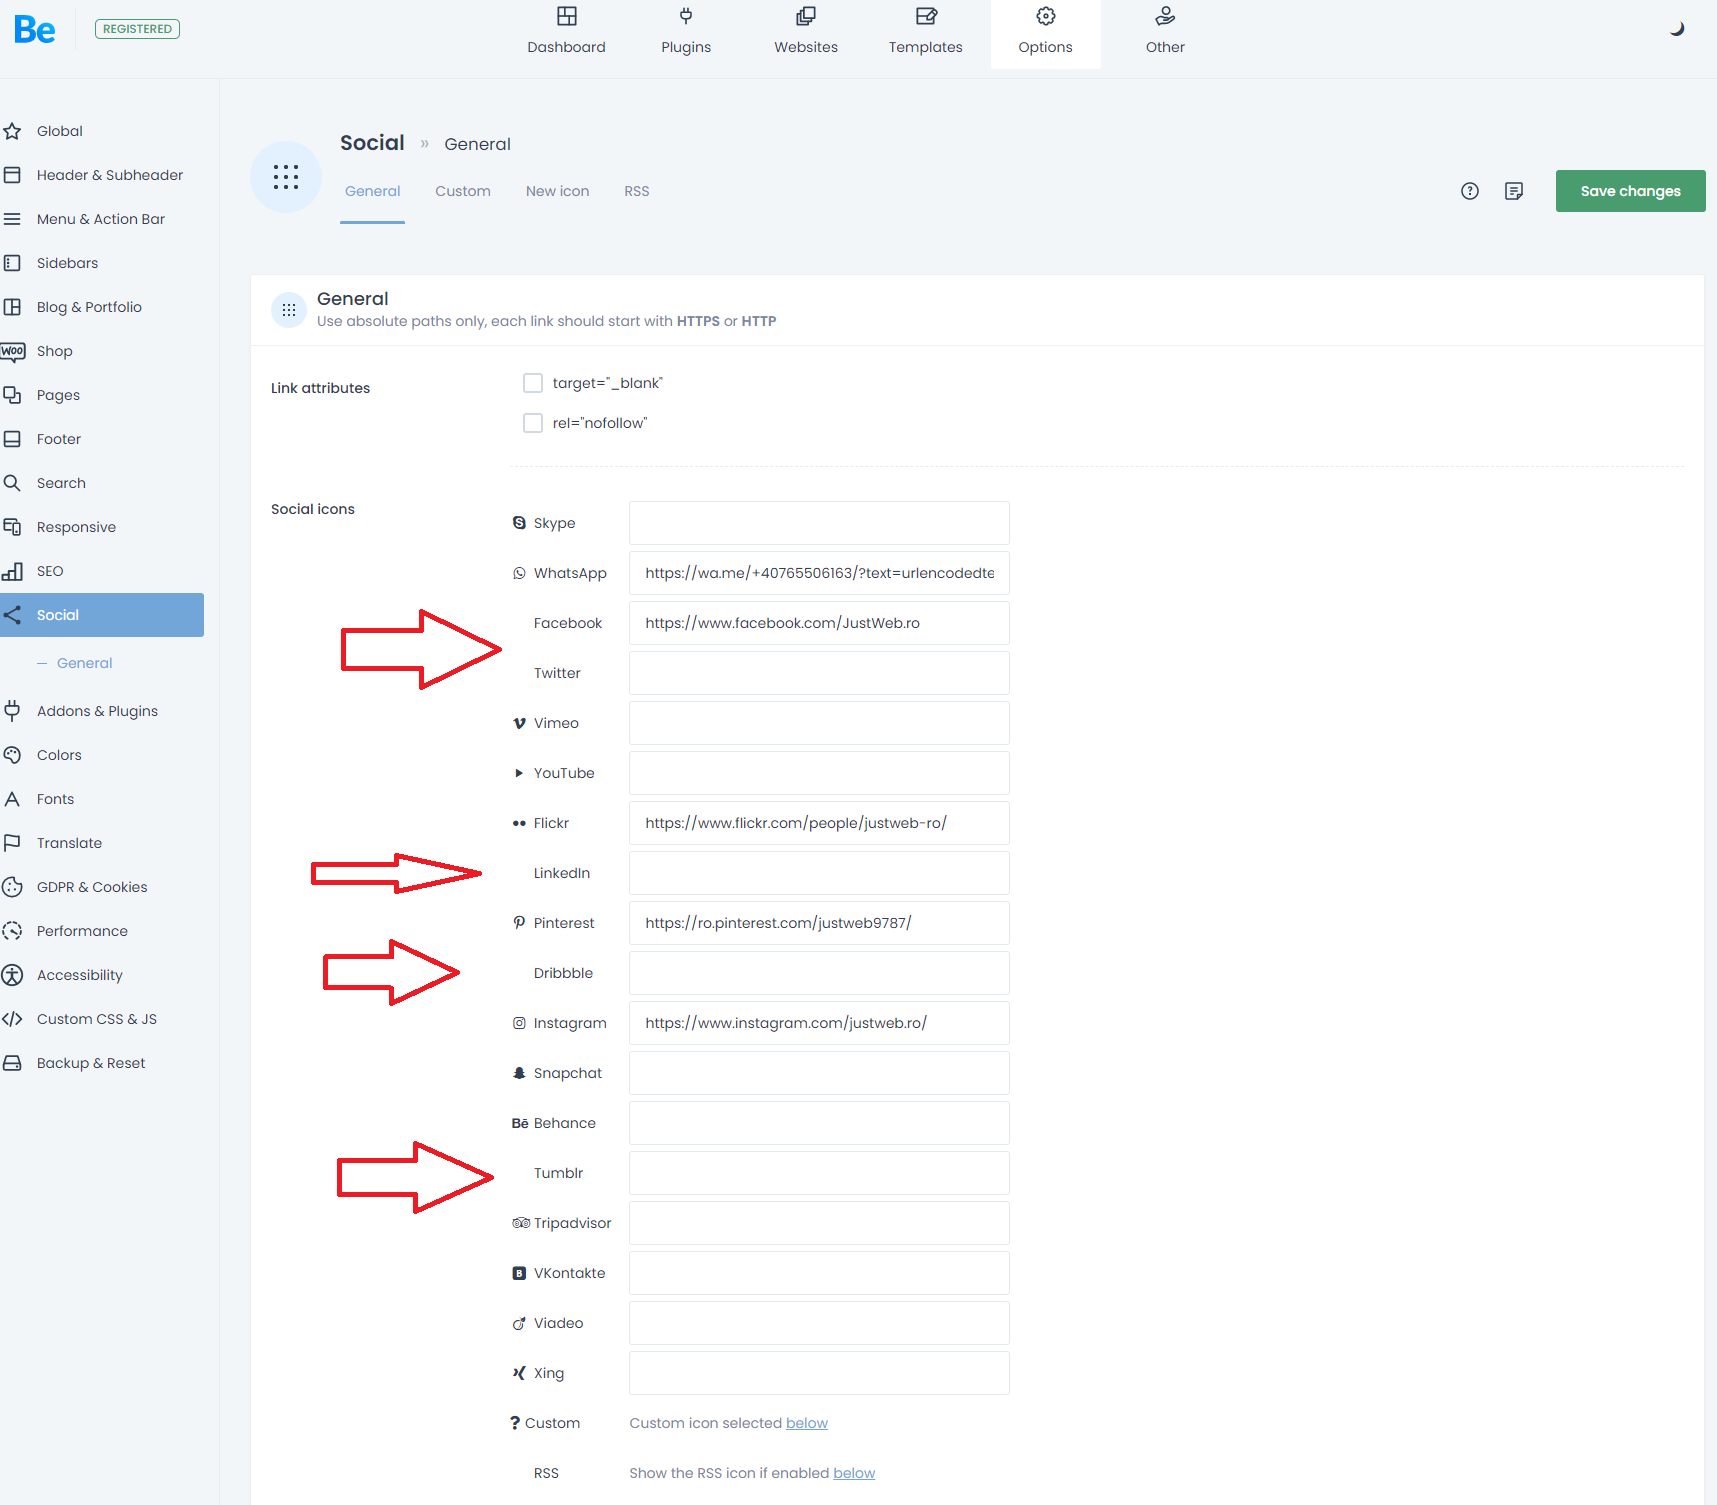Image resolution: width=1717 pixels, height=1505 pixels.
Task: Open the Dashboard section
Action: tap(566, 31)
